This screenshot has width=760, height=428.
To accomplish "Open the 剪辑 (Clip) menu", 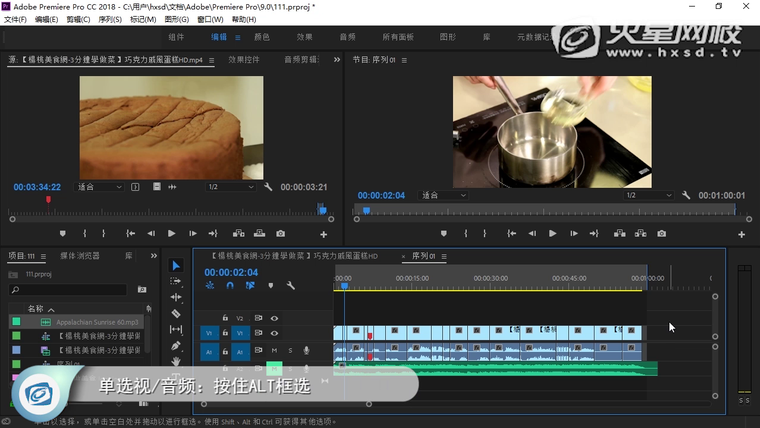I will tap(76, 19).
